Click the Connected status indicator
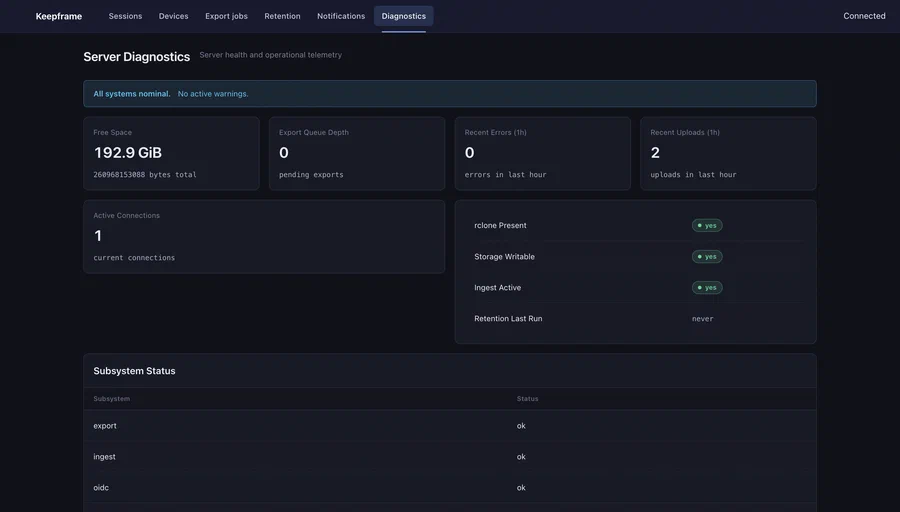This screenshot has height=512, width=900. coord(864,16)
